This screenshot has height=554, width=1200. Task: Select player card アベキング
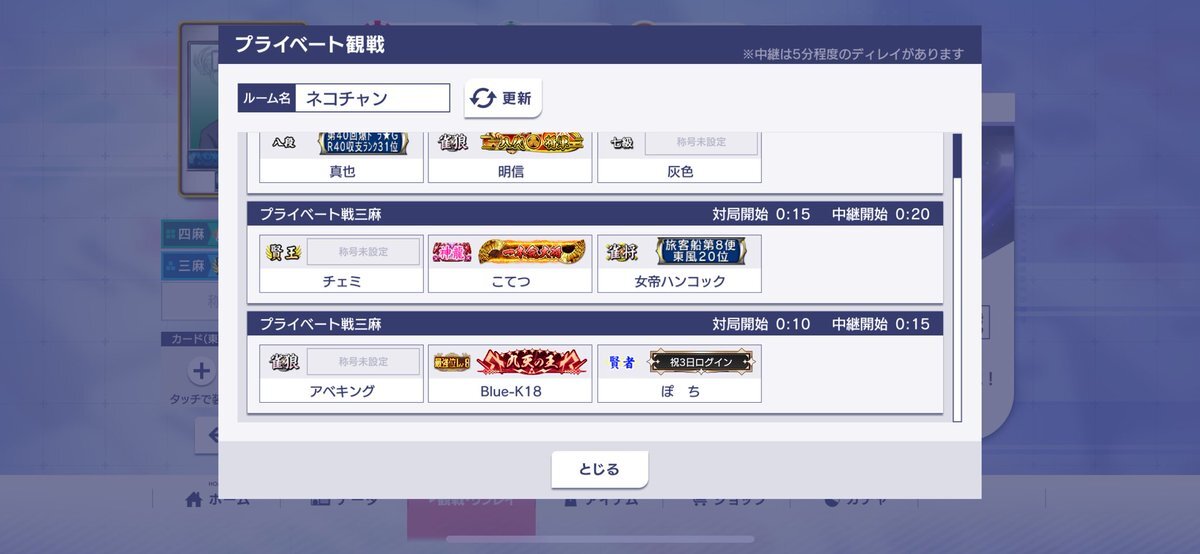[x=341, y=374]
